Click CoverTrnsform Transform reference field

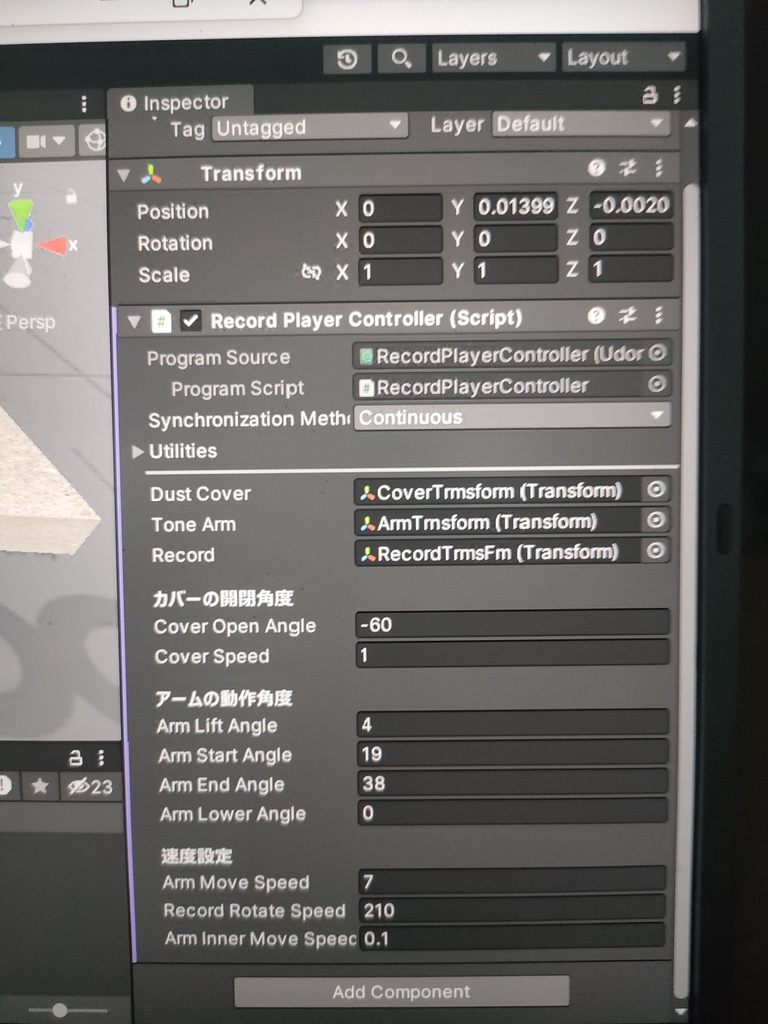(500, 491)
